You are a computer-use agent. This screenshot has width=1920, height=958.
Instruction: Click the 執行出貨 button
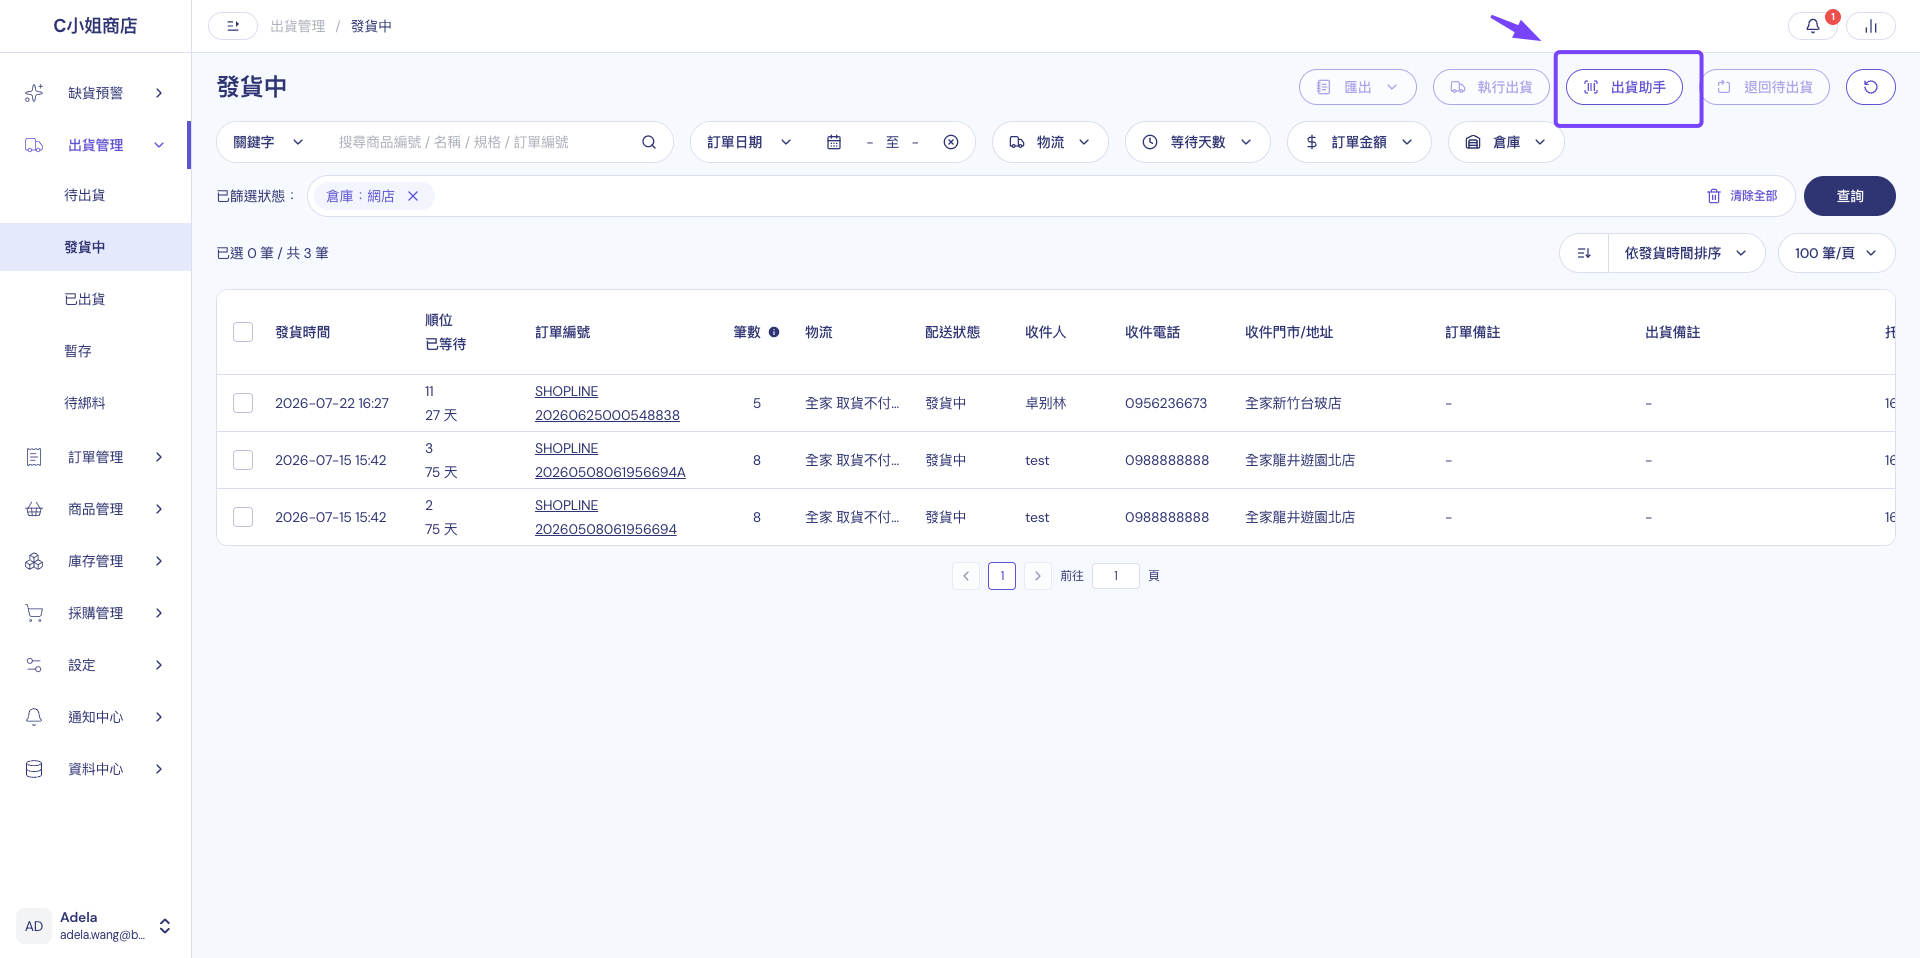tap(1491, 87)
